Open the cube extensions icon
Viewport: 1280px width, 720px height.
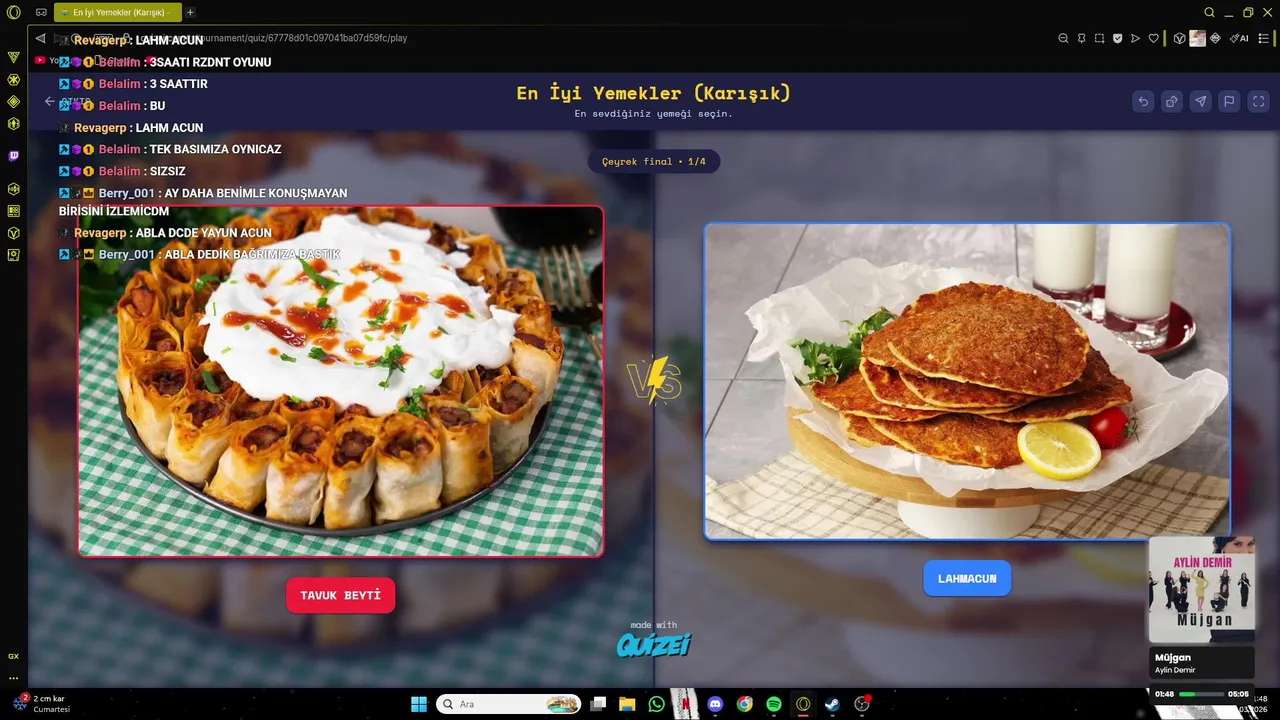[1179, 38]
